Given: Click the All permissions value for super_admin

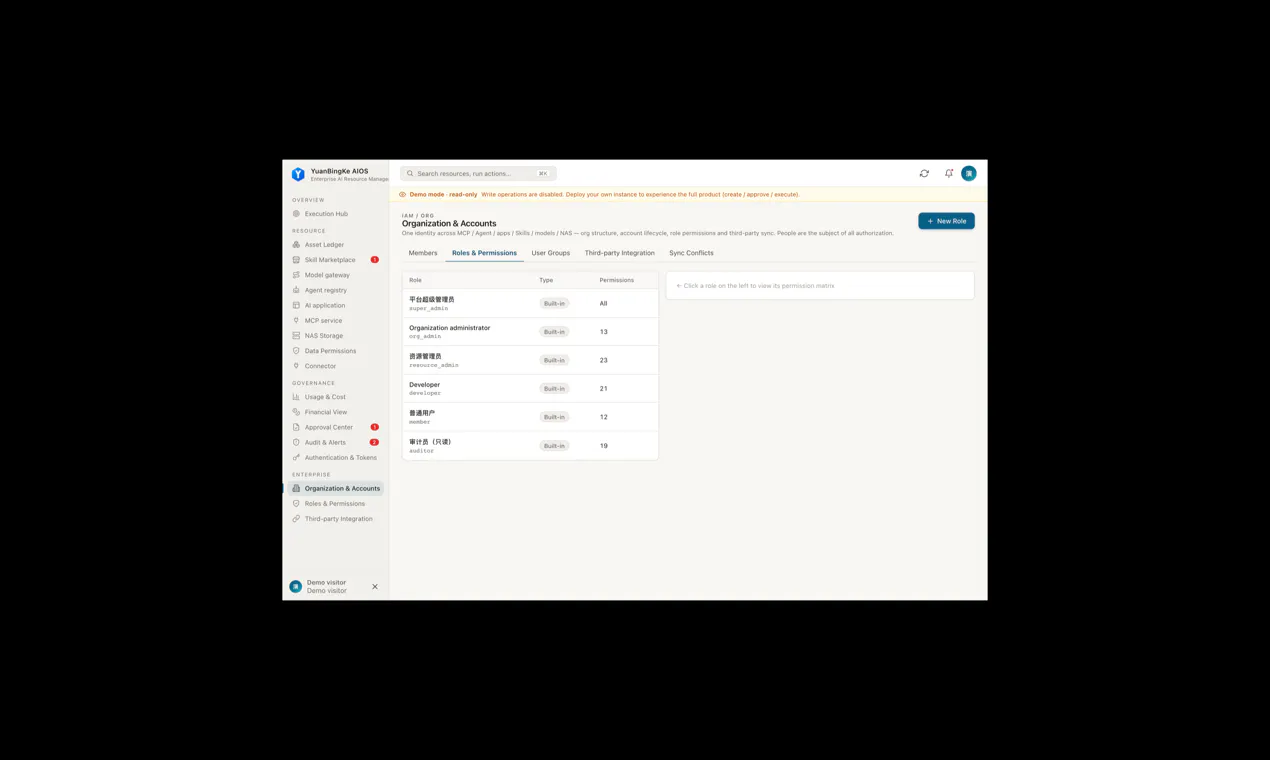Looking at the screenshot, I should (x=603, y=303).
